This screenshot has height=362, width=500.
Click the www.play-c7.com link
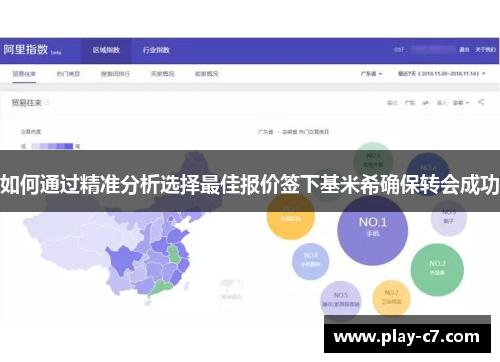(x=407, y=337)
